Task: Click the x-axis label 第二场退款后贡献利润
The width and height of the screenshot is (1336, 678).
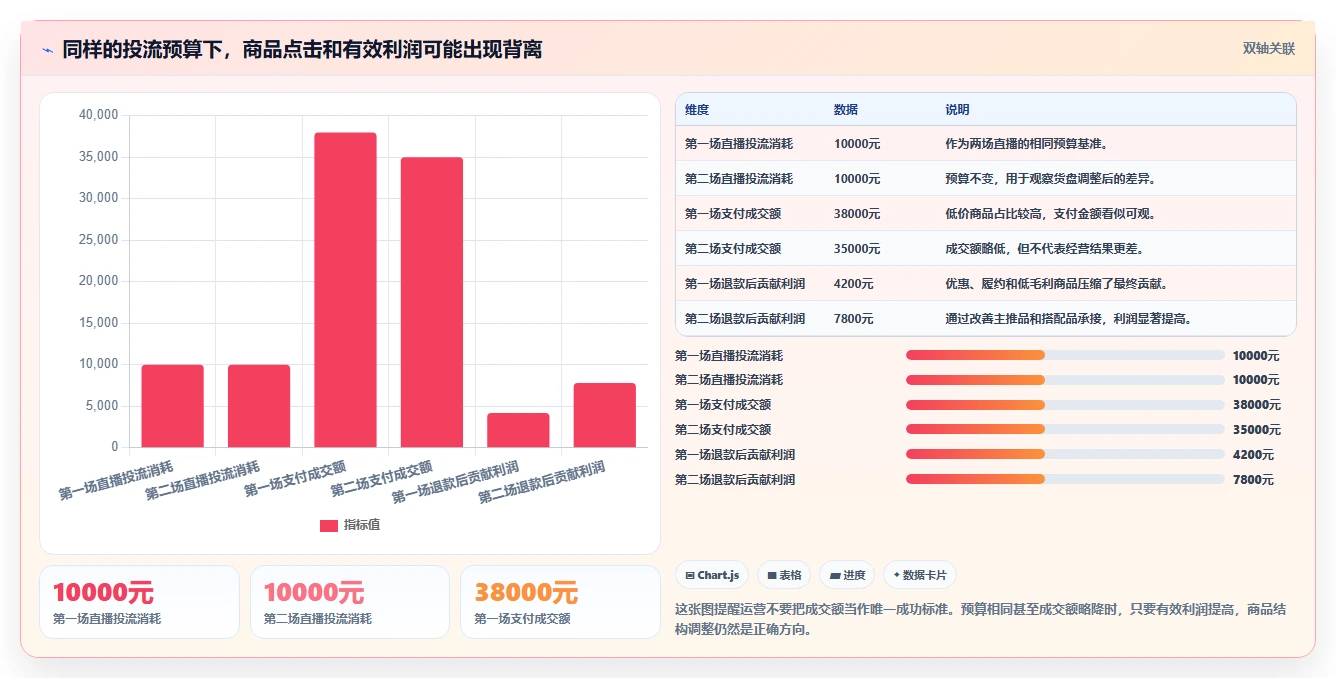Action: [x=541, y=482]
